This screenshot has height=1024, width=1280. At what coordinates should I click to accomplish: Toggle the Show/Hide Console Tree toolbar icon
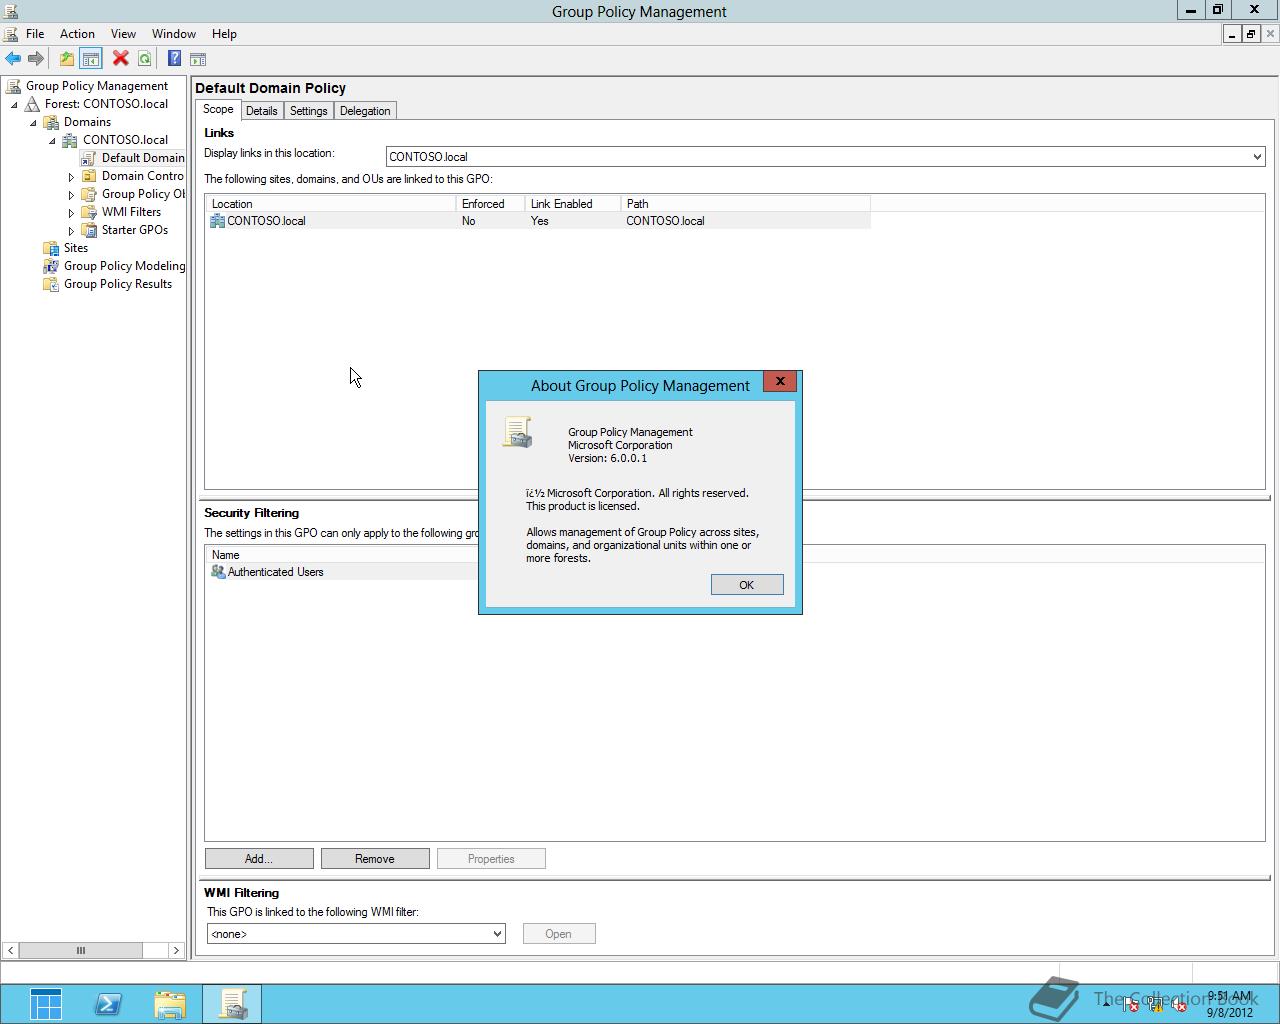click(x=91, y=59)
